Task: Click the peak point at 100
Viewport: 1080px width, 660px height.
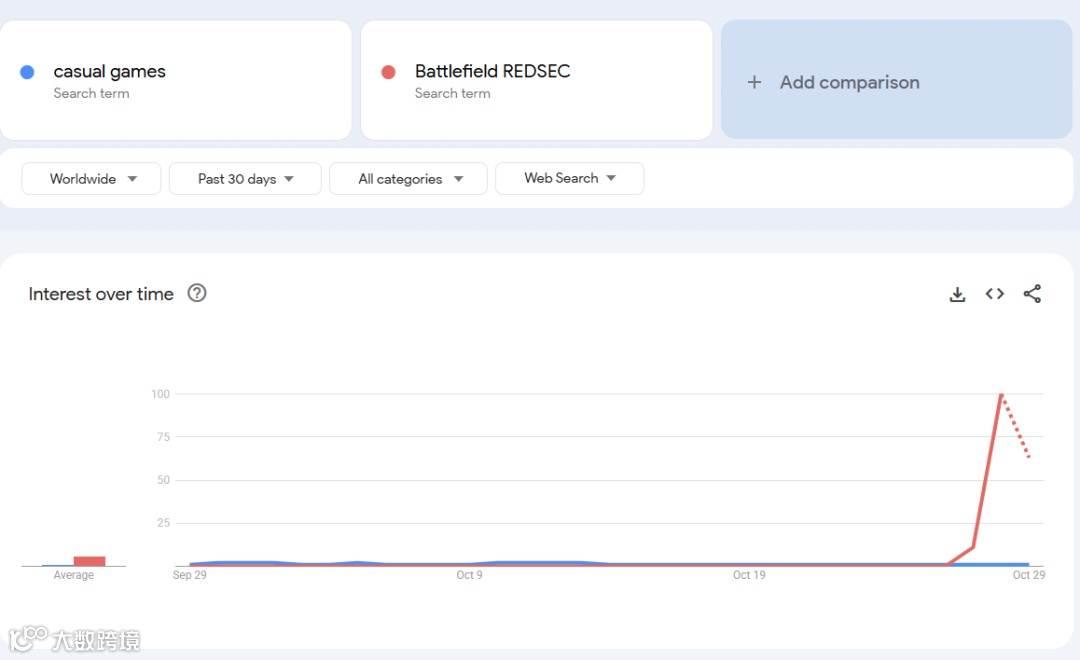Action: click(1001, 394)
